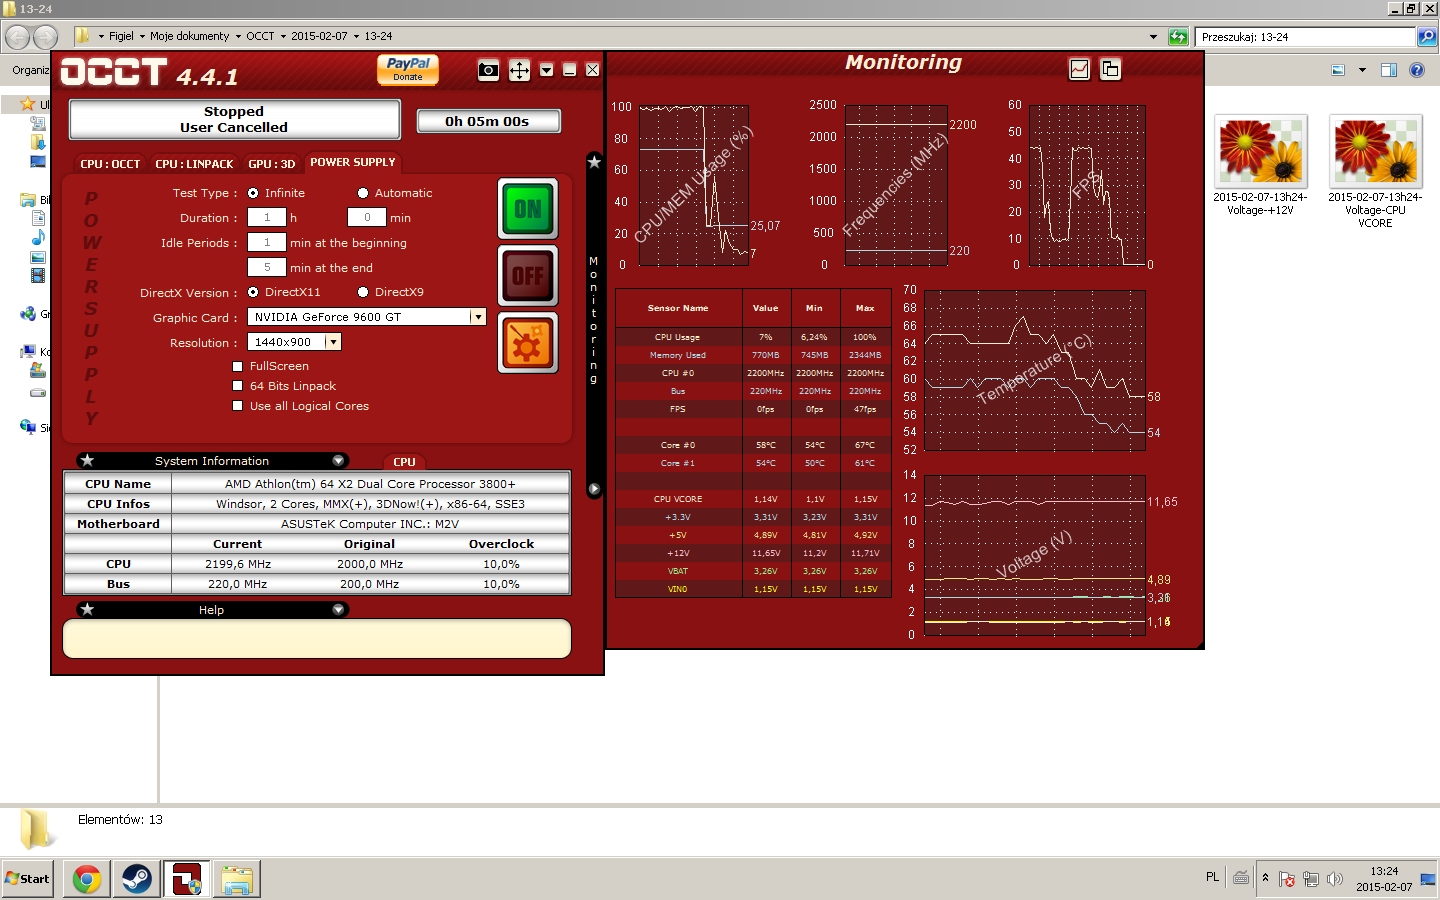Toggle the Explorer preview pane icon
Viewport: 1440px width, 900px height.
(1388, 70)
